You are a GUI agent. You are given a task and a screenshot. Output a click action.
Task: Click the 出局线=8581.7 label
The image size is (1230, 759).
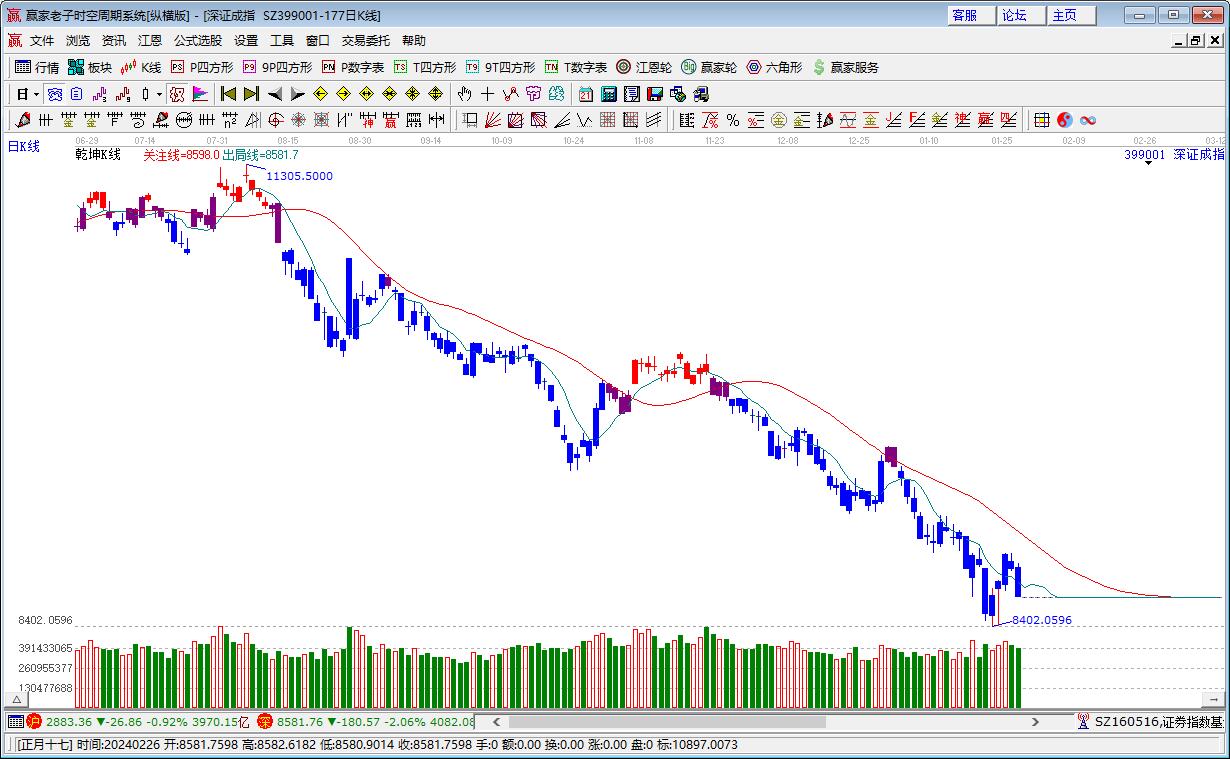pos(260,155)
